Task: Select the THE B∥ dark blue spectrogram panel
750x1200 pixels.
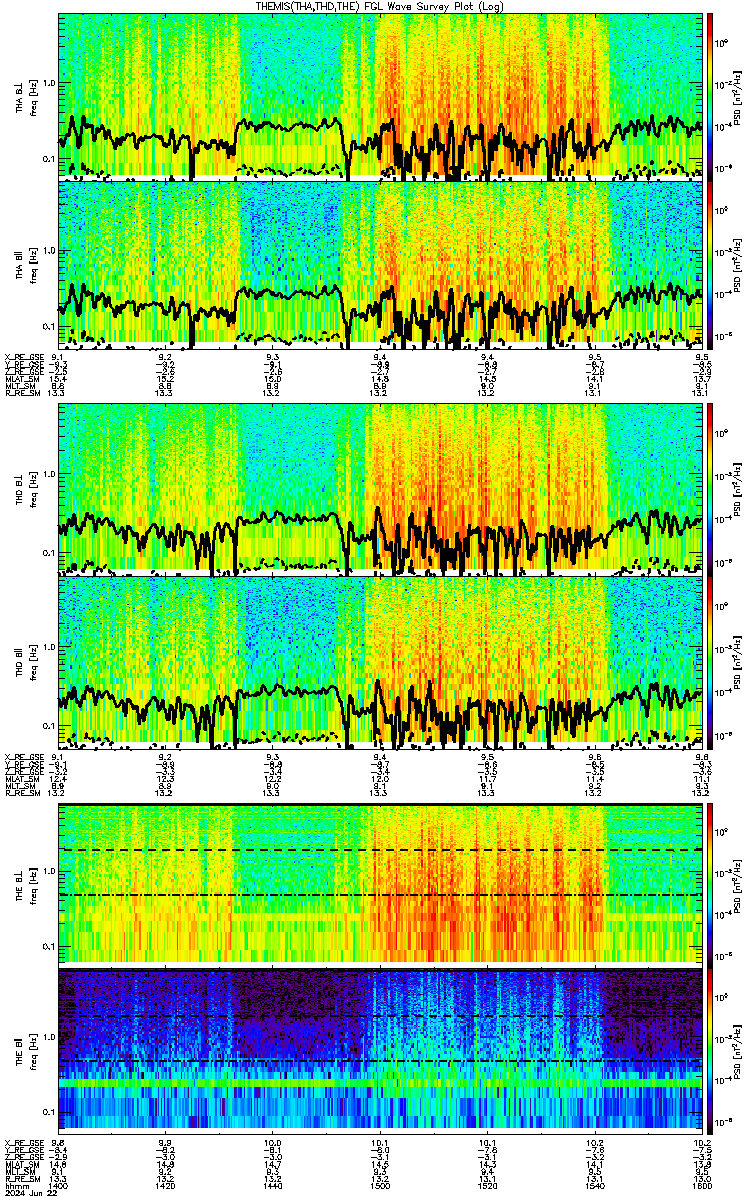Action: point(380,1050)
